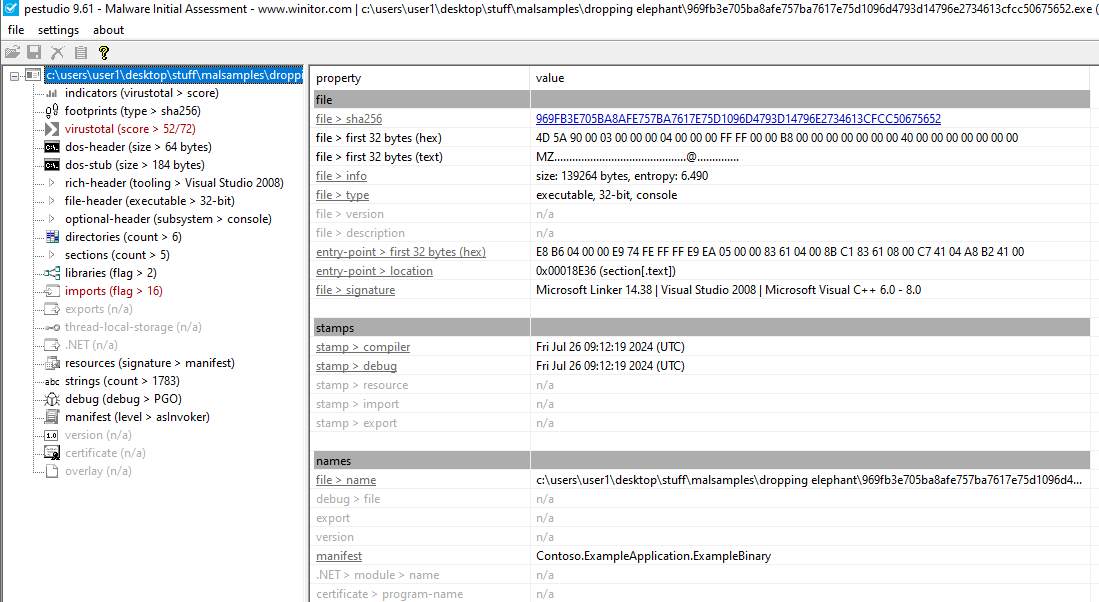
Task: Open the sha256 hash hyperlink value
Action: [738, 119]
